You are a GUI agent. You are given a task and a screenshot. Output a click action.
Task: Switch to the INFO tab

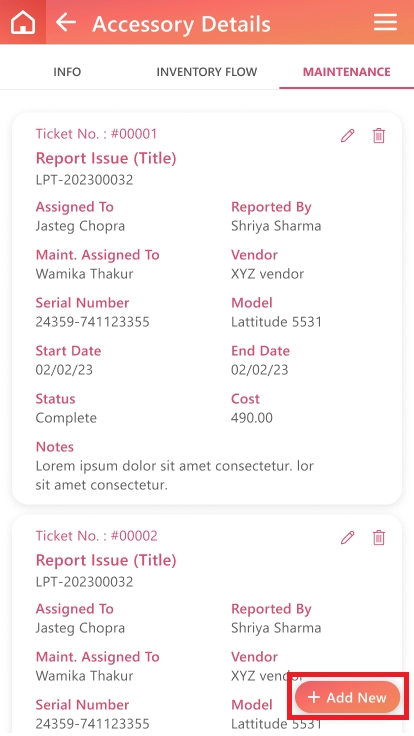click(67, 72)
